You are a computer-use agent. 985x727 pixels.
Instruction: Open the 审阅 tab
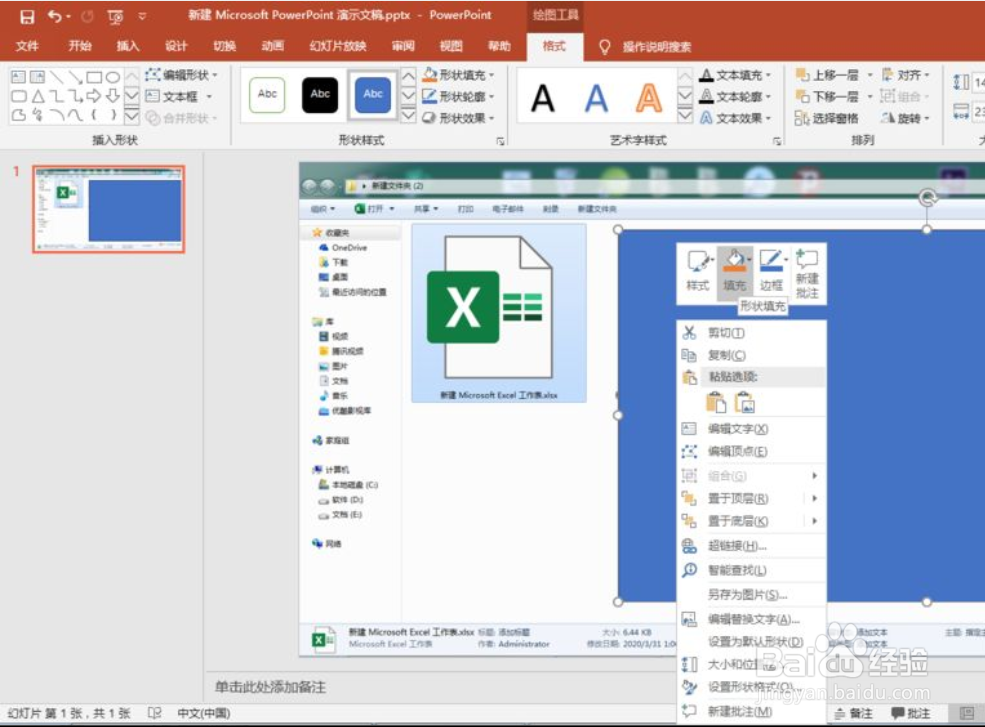click(x=403, y=46)
